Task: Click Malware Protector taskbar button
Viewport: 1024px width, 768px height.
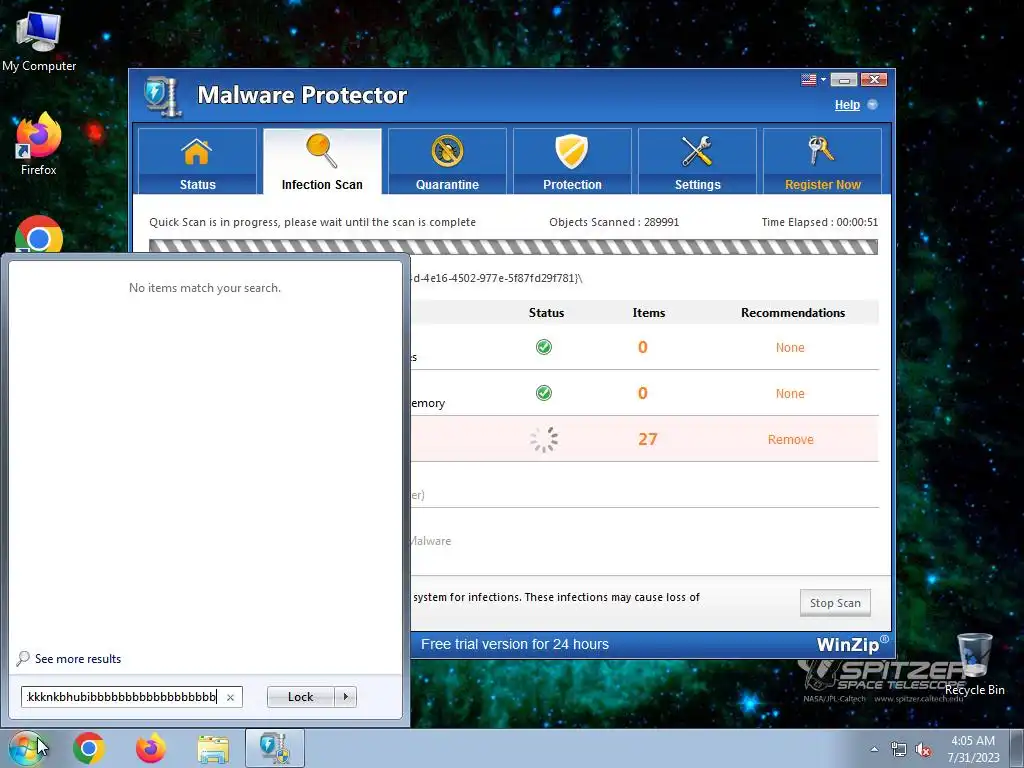Action: pos(274,748)
